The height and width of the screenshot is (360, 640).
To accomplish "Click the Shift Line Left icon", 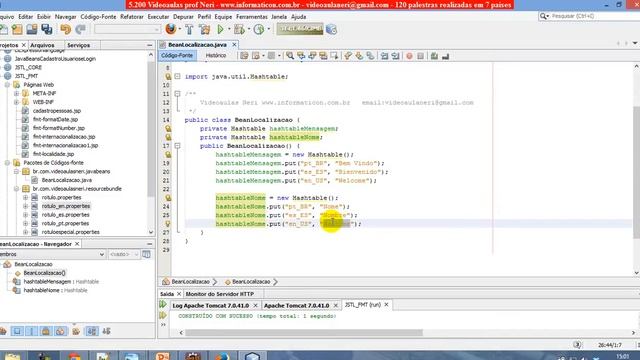I will click(x=384, y=56).
